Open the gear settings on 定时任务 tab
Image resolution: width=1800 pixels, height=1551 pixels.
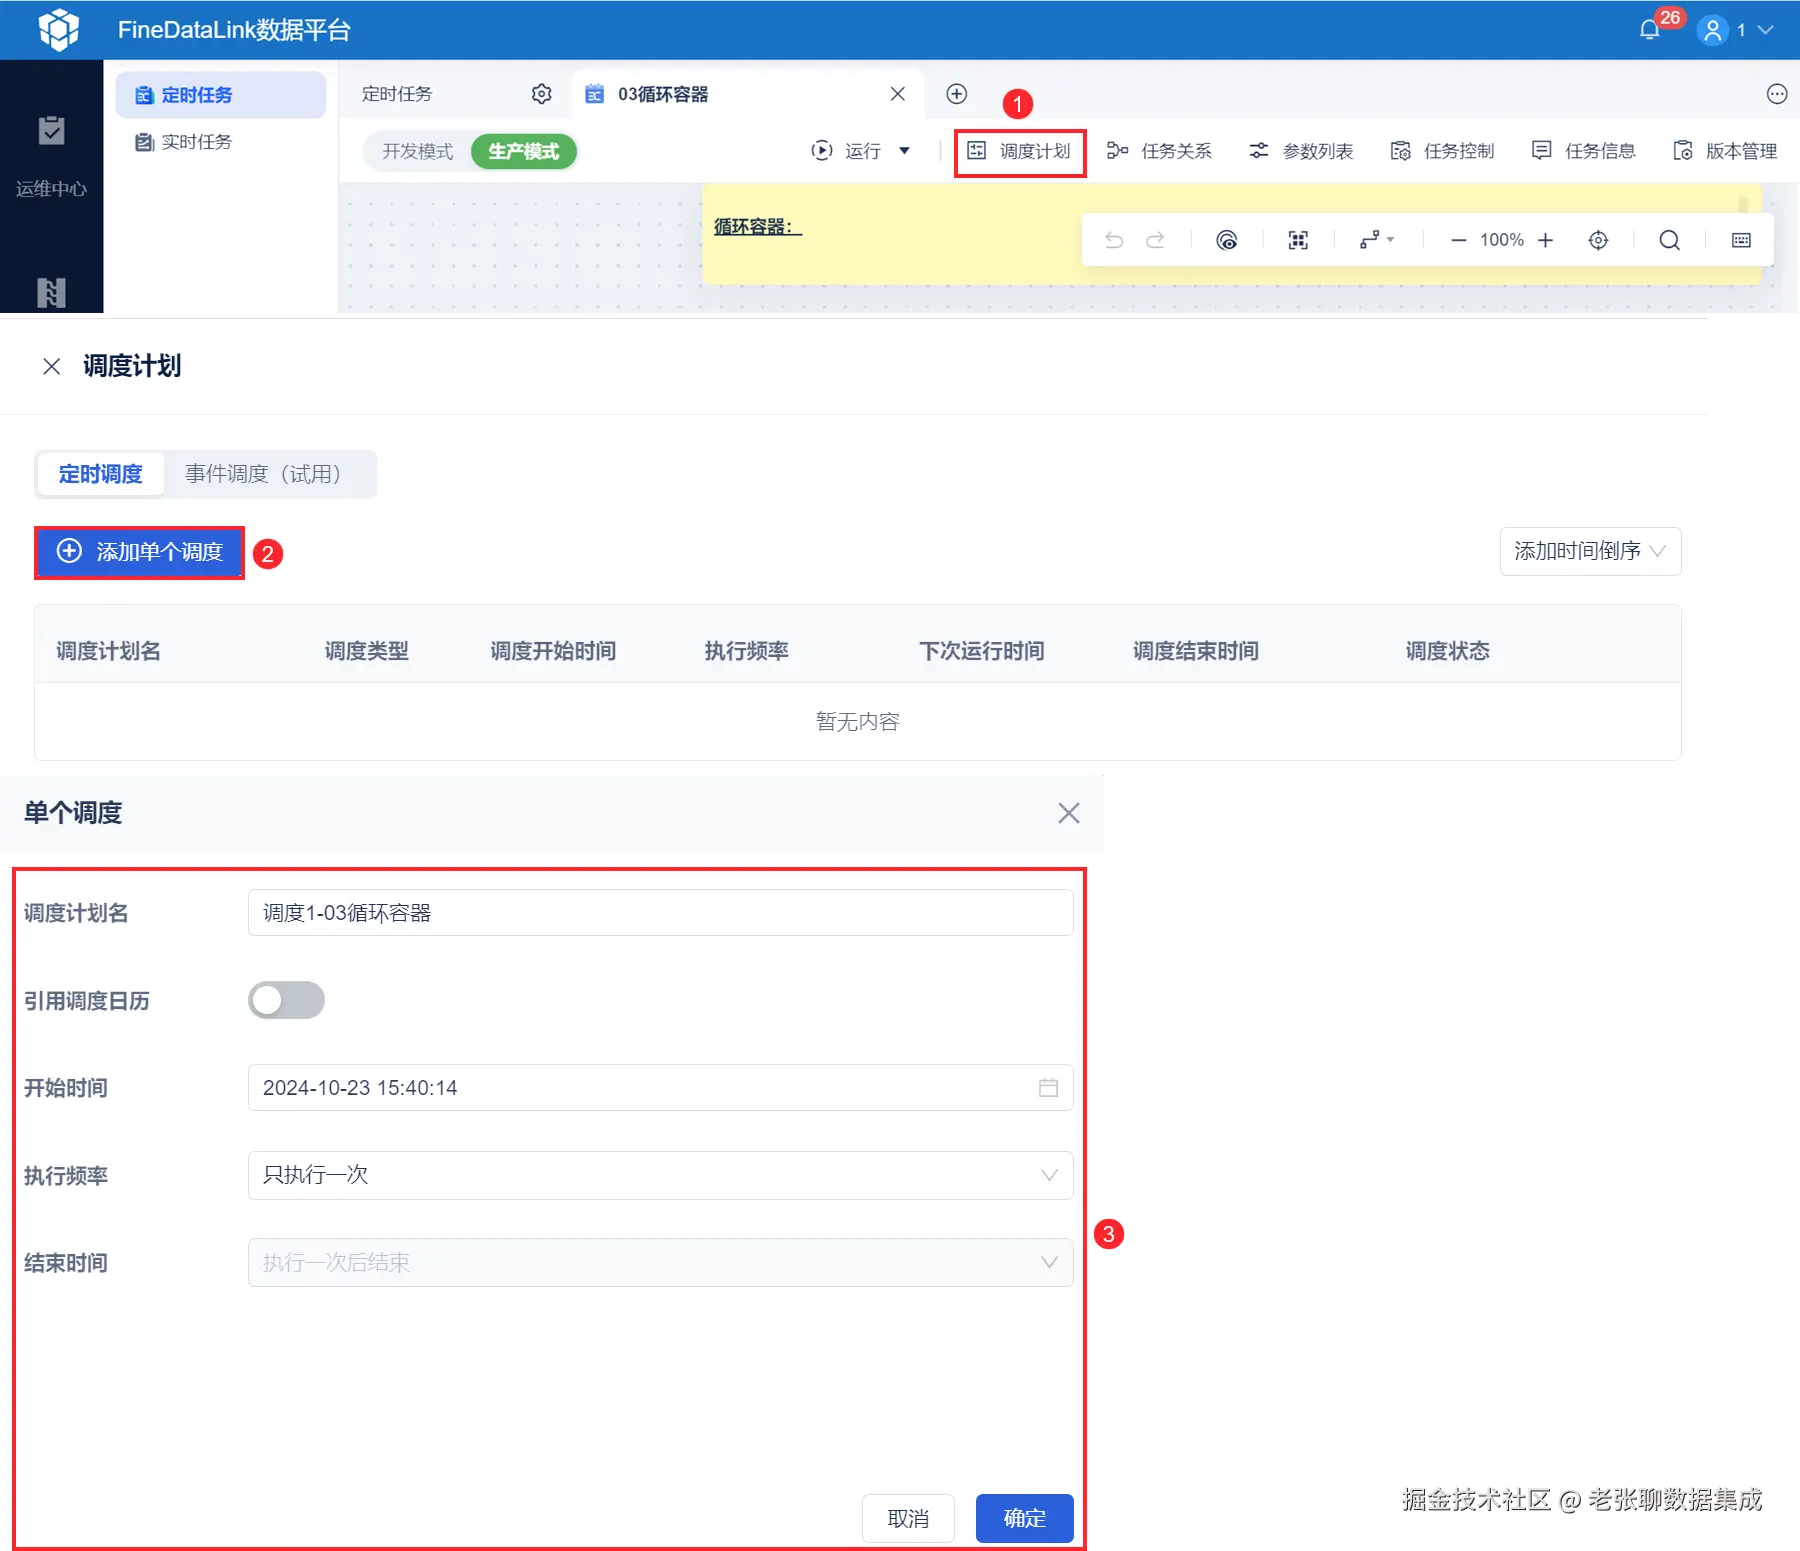(542, 94)
